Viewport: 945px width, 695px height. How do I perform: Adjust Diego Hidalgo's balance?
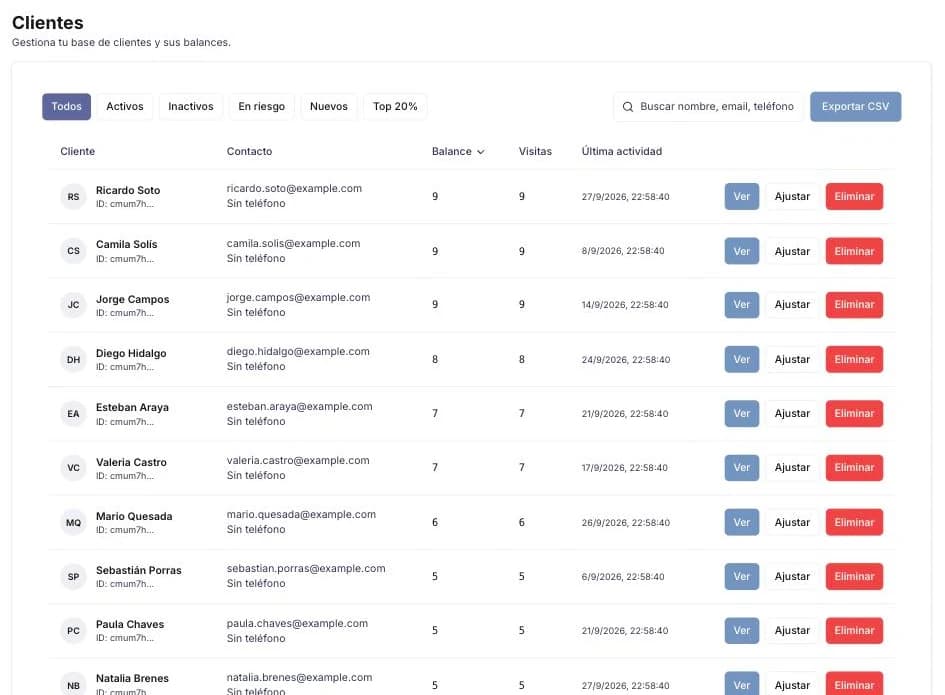tap(792, 359)
